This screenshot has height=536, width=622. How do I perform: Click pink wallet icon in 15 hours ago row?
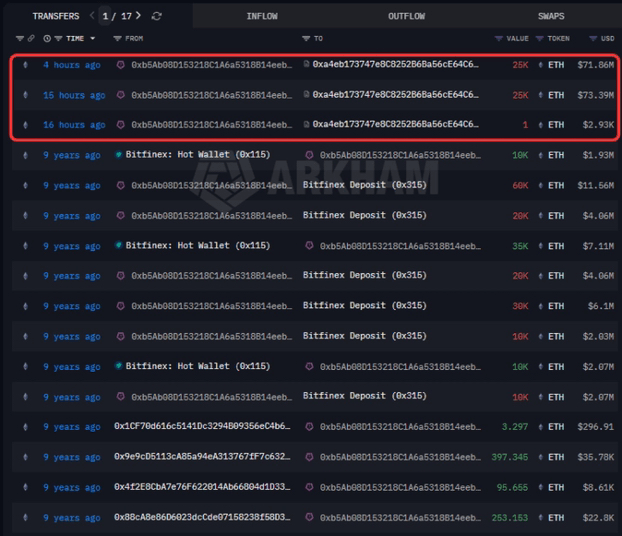[x=121, y=95]
